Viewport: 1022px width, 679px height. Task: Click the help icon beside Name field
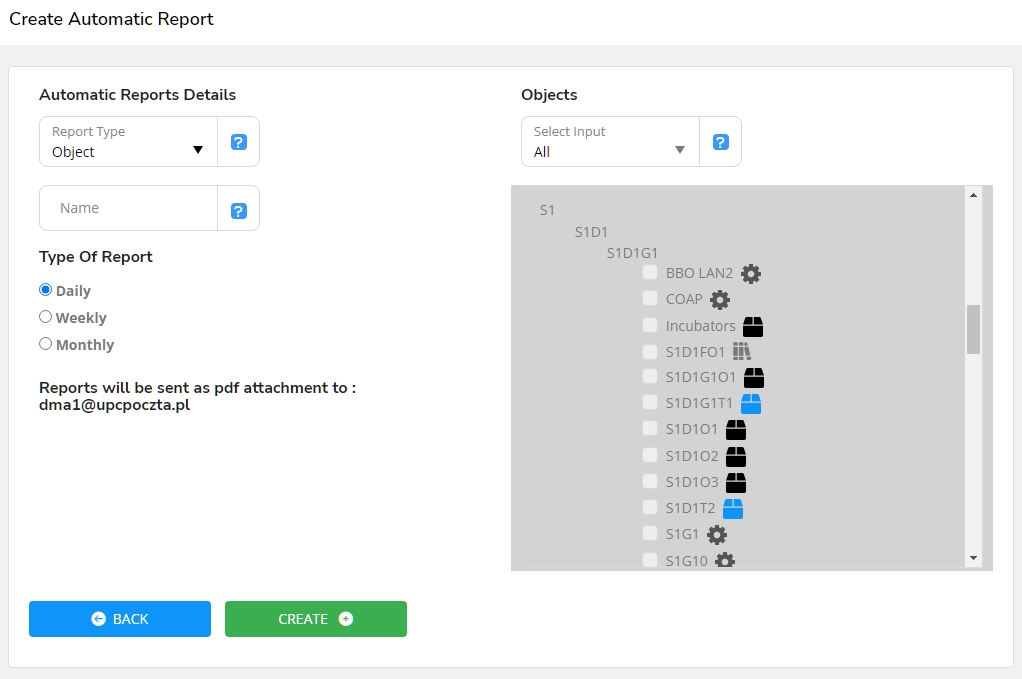pos(239,210)
